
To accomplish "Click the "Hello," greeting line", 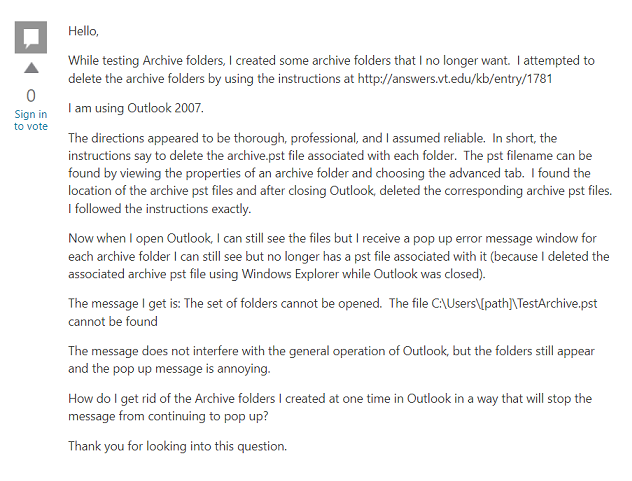I will coord(83,31).
